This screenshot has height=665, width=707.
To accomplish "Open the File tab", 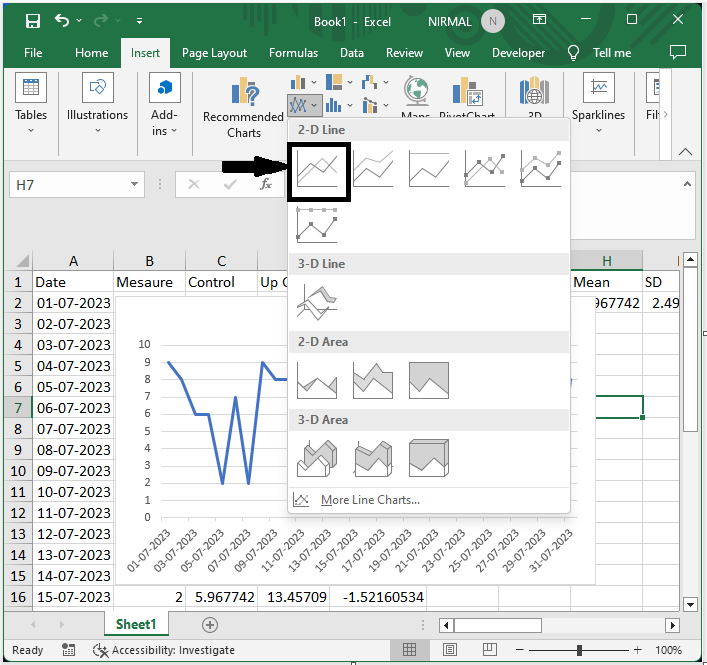I will point(33,53).
